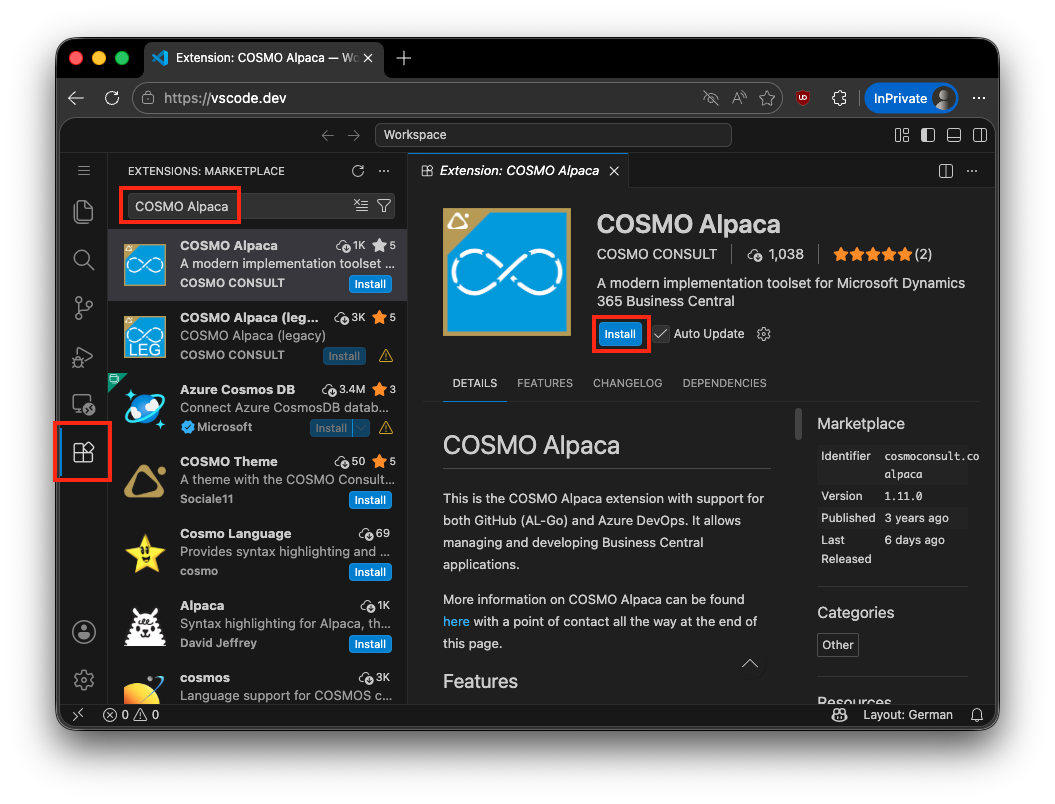Install the COSMO Theme extension
The image size is (1055, 804).
[x=370, y=500]
